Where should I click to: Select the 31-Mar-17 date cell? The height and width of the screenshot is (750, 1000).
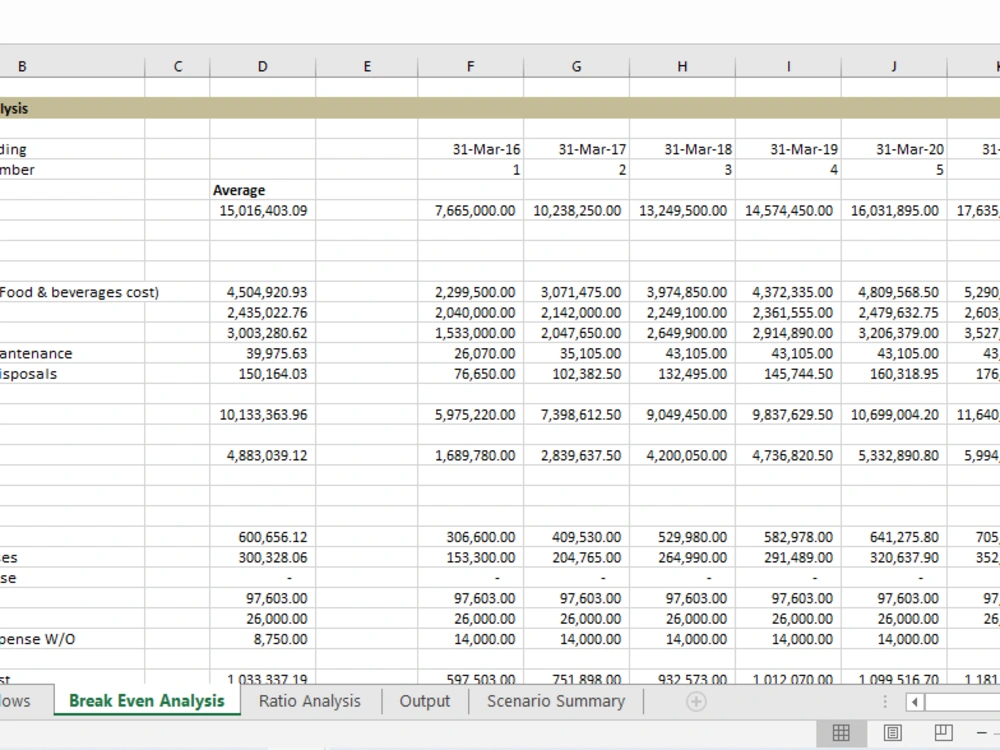pos(577,149)
